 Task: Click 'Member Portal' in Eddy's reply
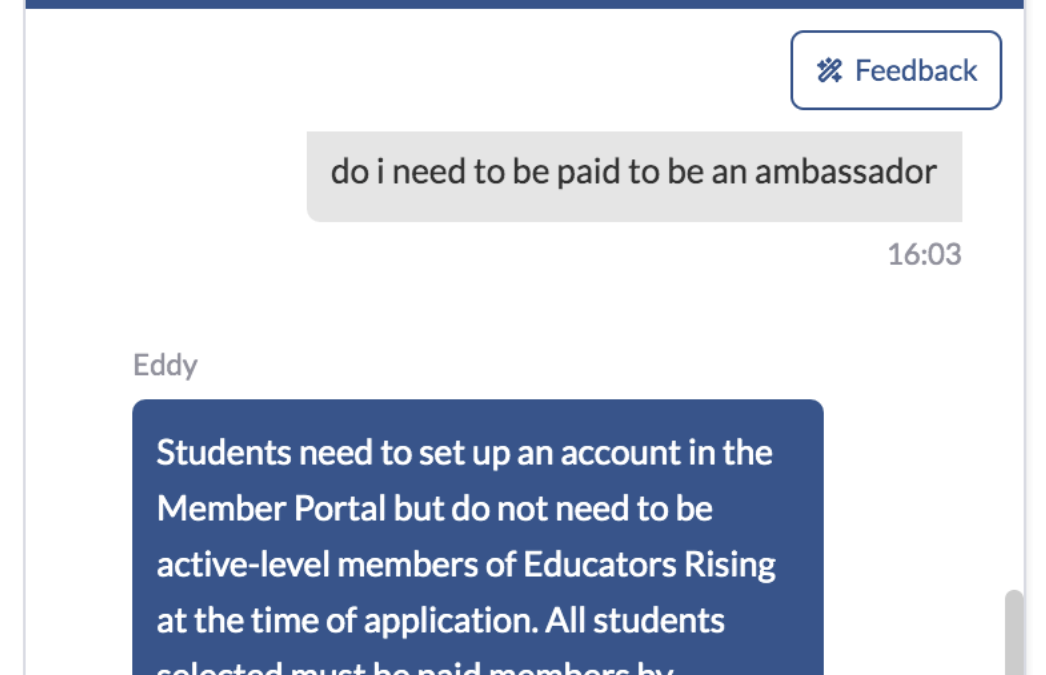tap(271, 509)
